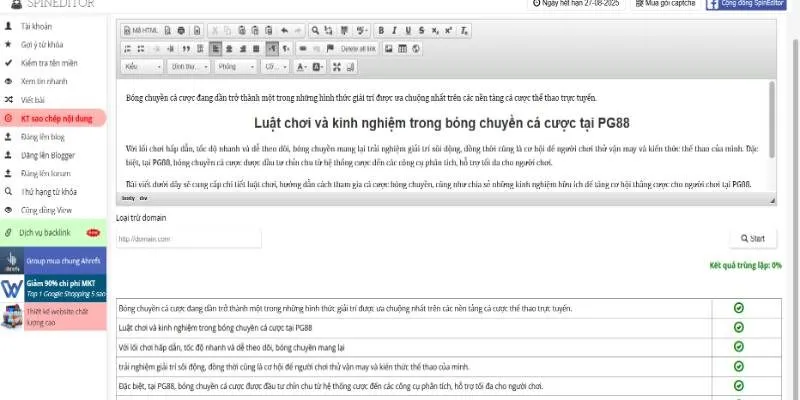Screen dimensions: 800x400
Task: Click the Create Div Container icon
Action: 200,49
